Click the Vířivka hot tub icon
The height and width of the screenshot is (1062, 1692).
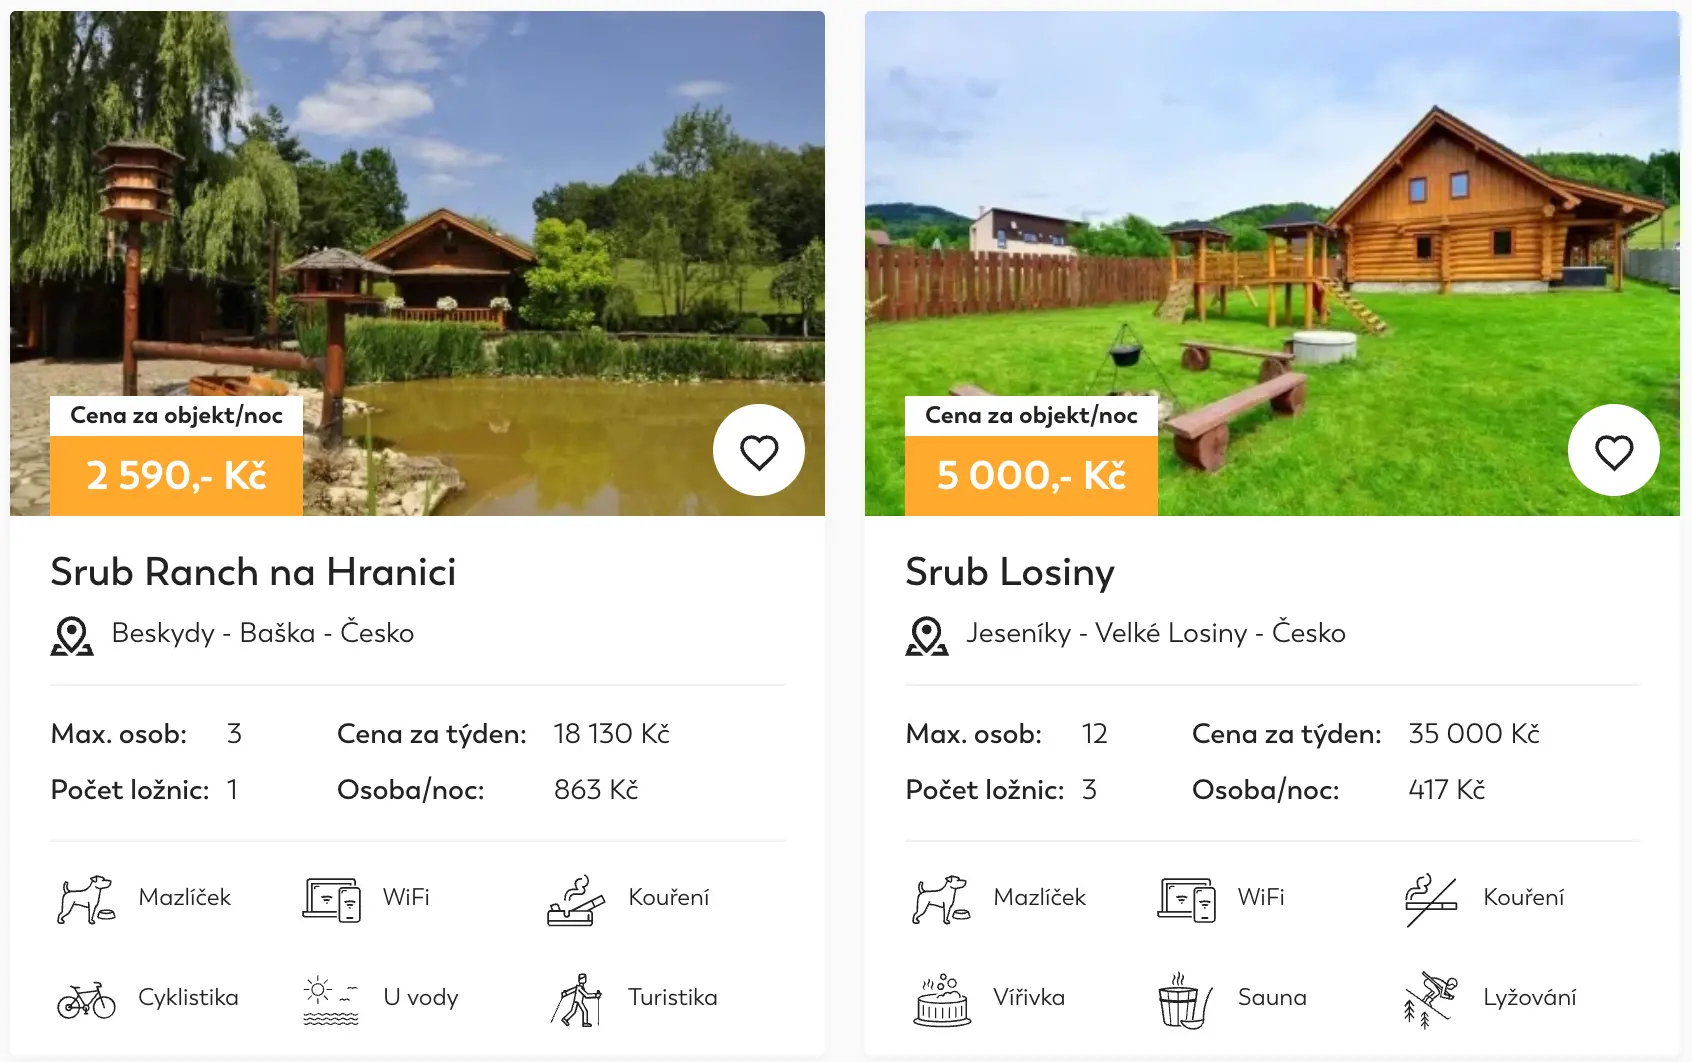pos(942,999)
